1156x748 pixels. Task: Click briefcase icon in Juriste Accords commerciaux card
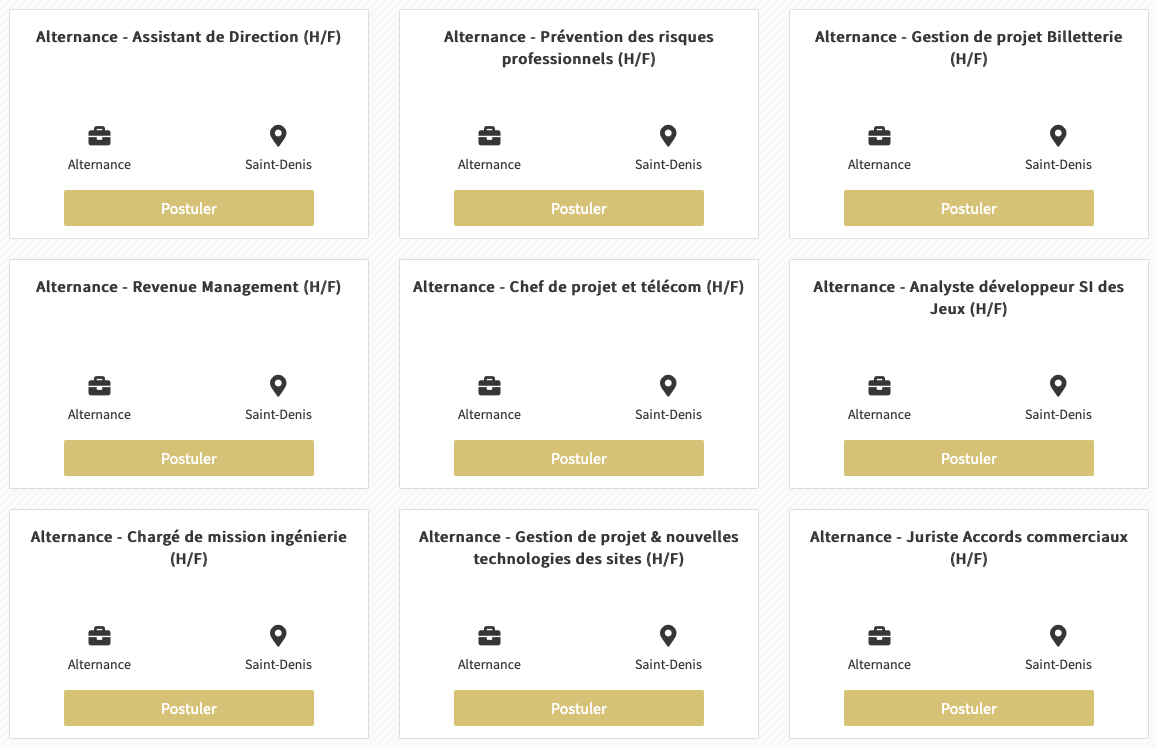pos(880,635)
